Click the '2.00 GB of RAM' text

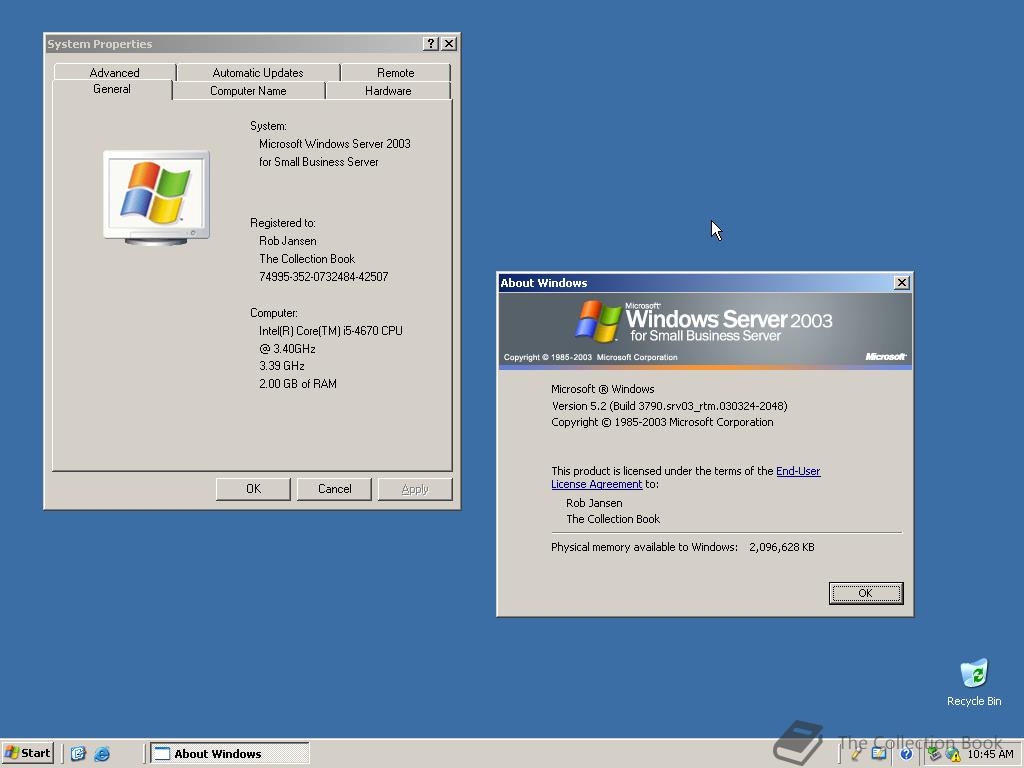[x=298, y=384]
